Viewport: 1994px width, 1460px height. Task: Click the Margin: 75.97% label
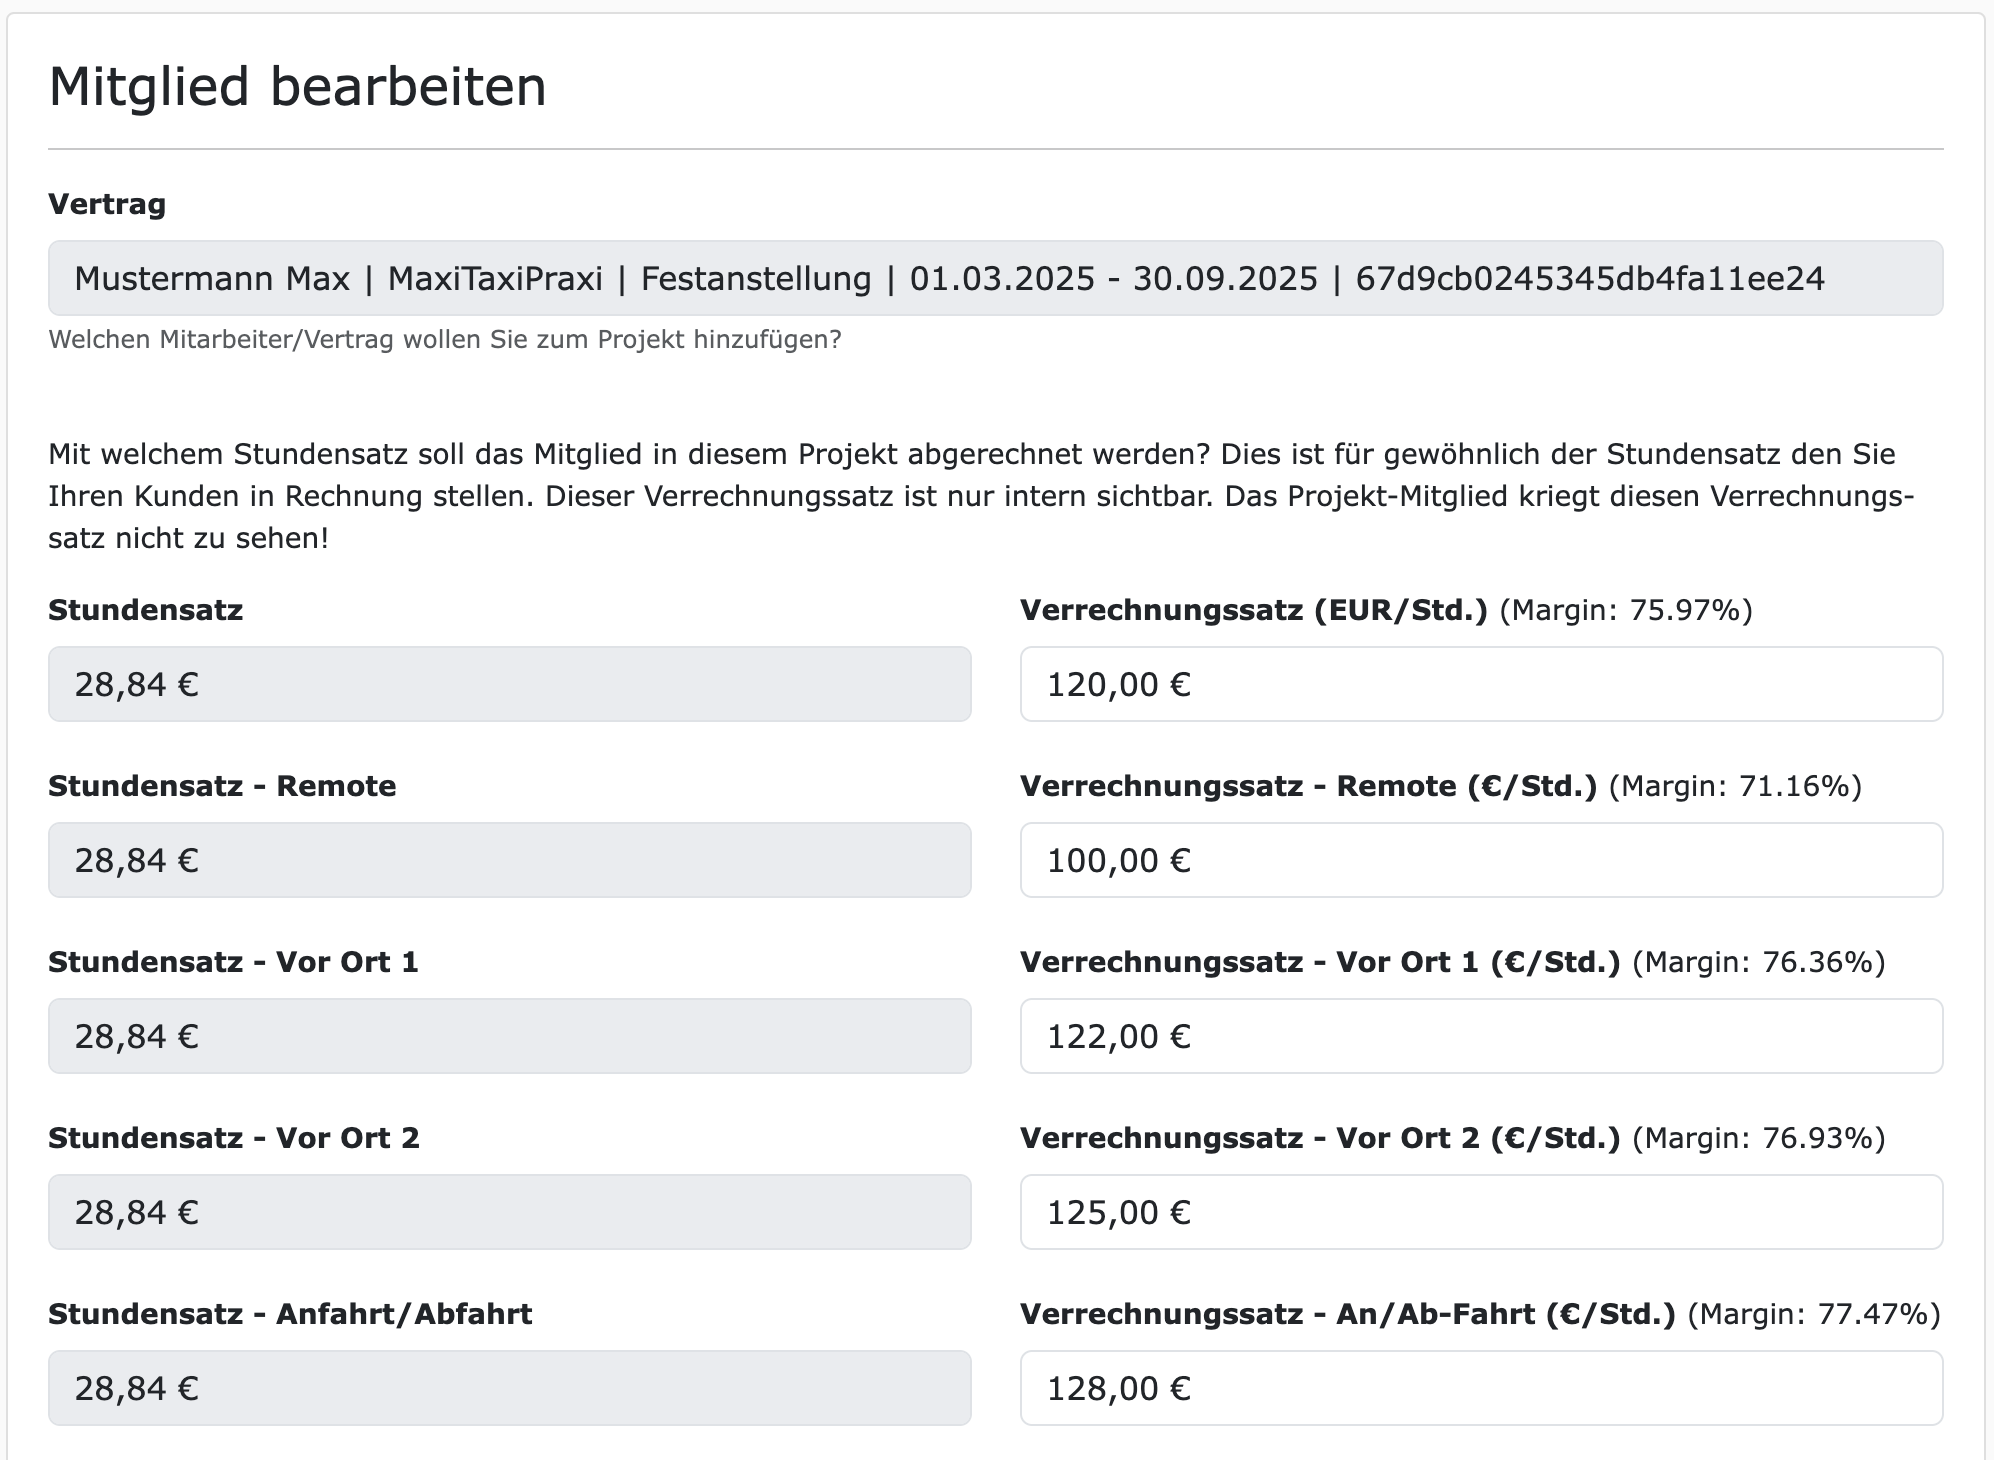(x=1628, y=612)
